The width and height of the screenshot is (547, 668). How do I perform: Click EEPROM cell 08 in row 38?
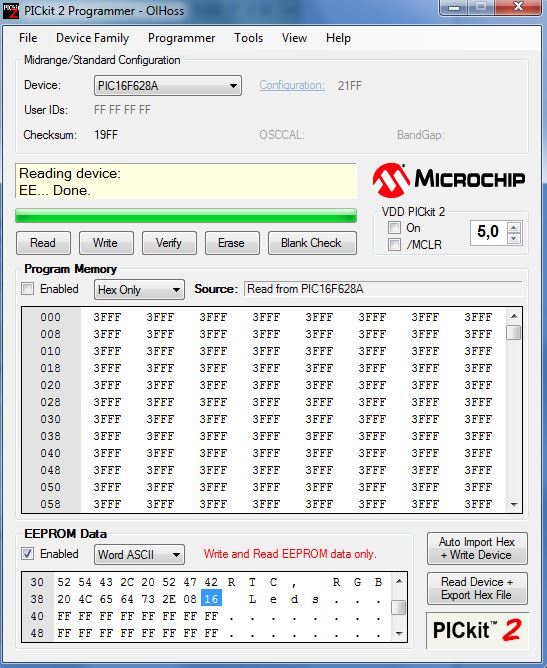(190, 599)
